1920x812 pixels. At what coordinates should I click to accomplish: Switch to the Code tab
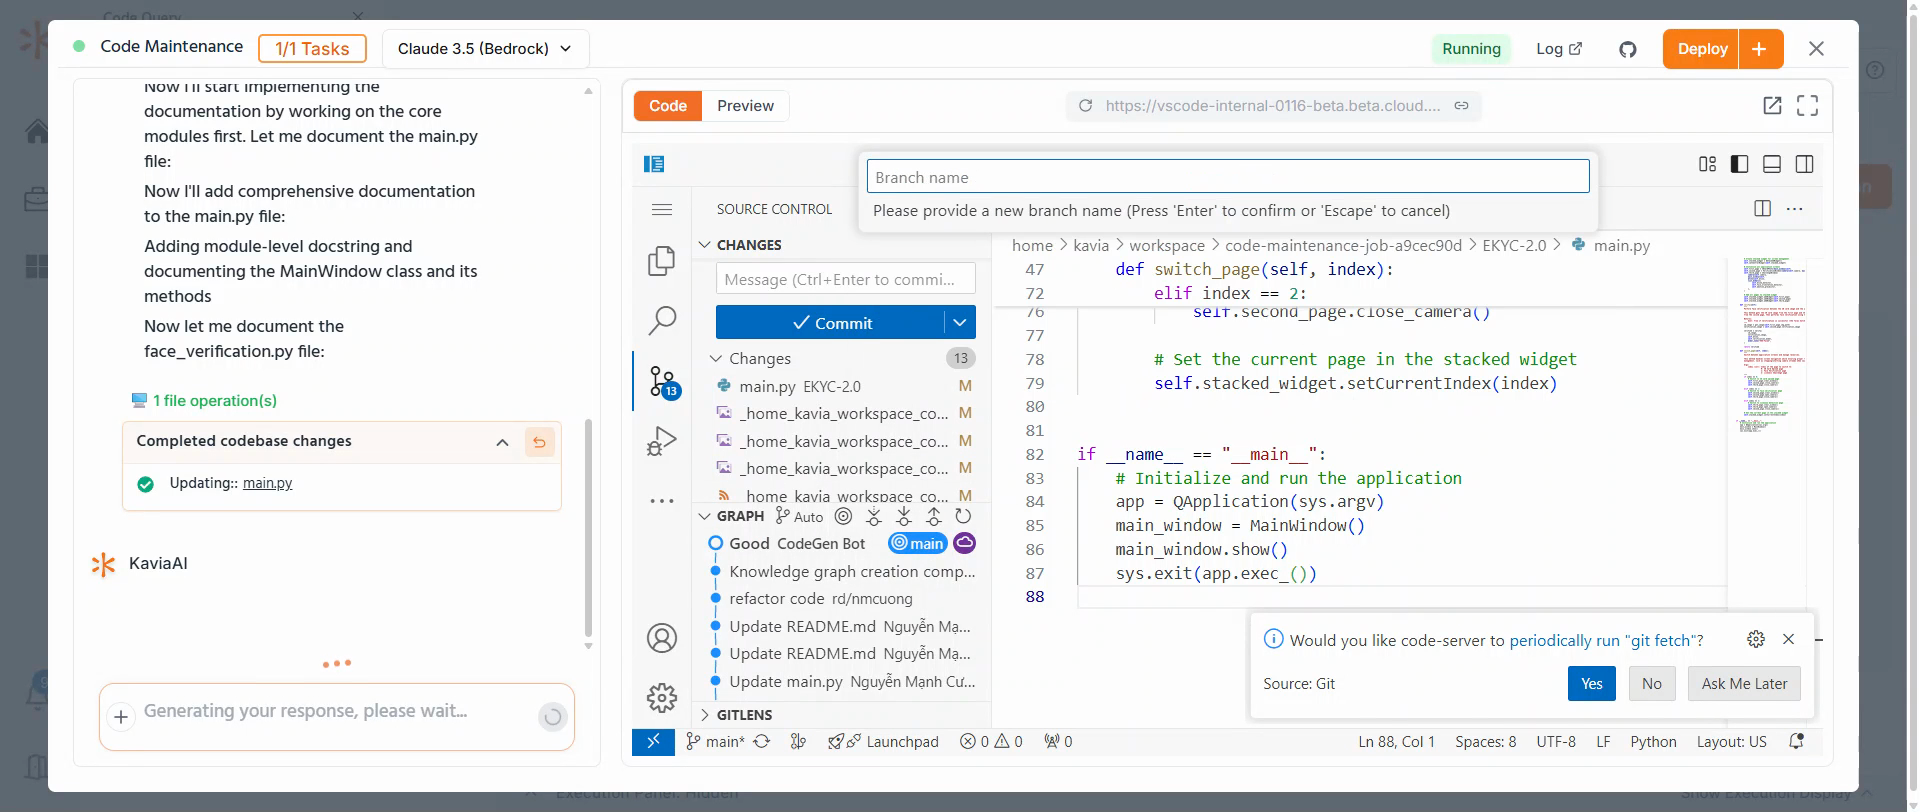tap(668, 106)
